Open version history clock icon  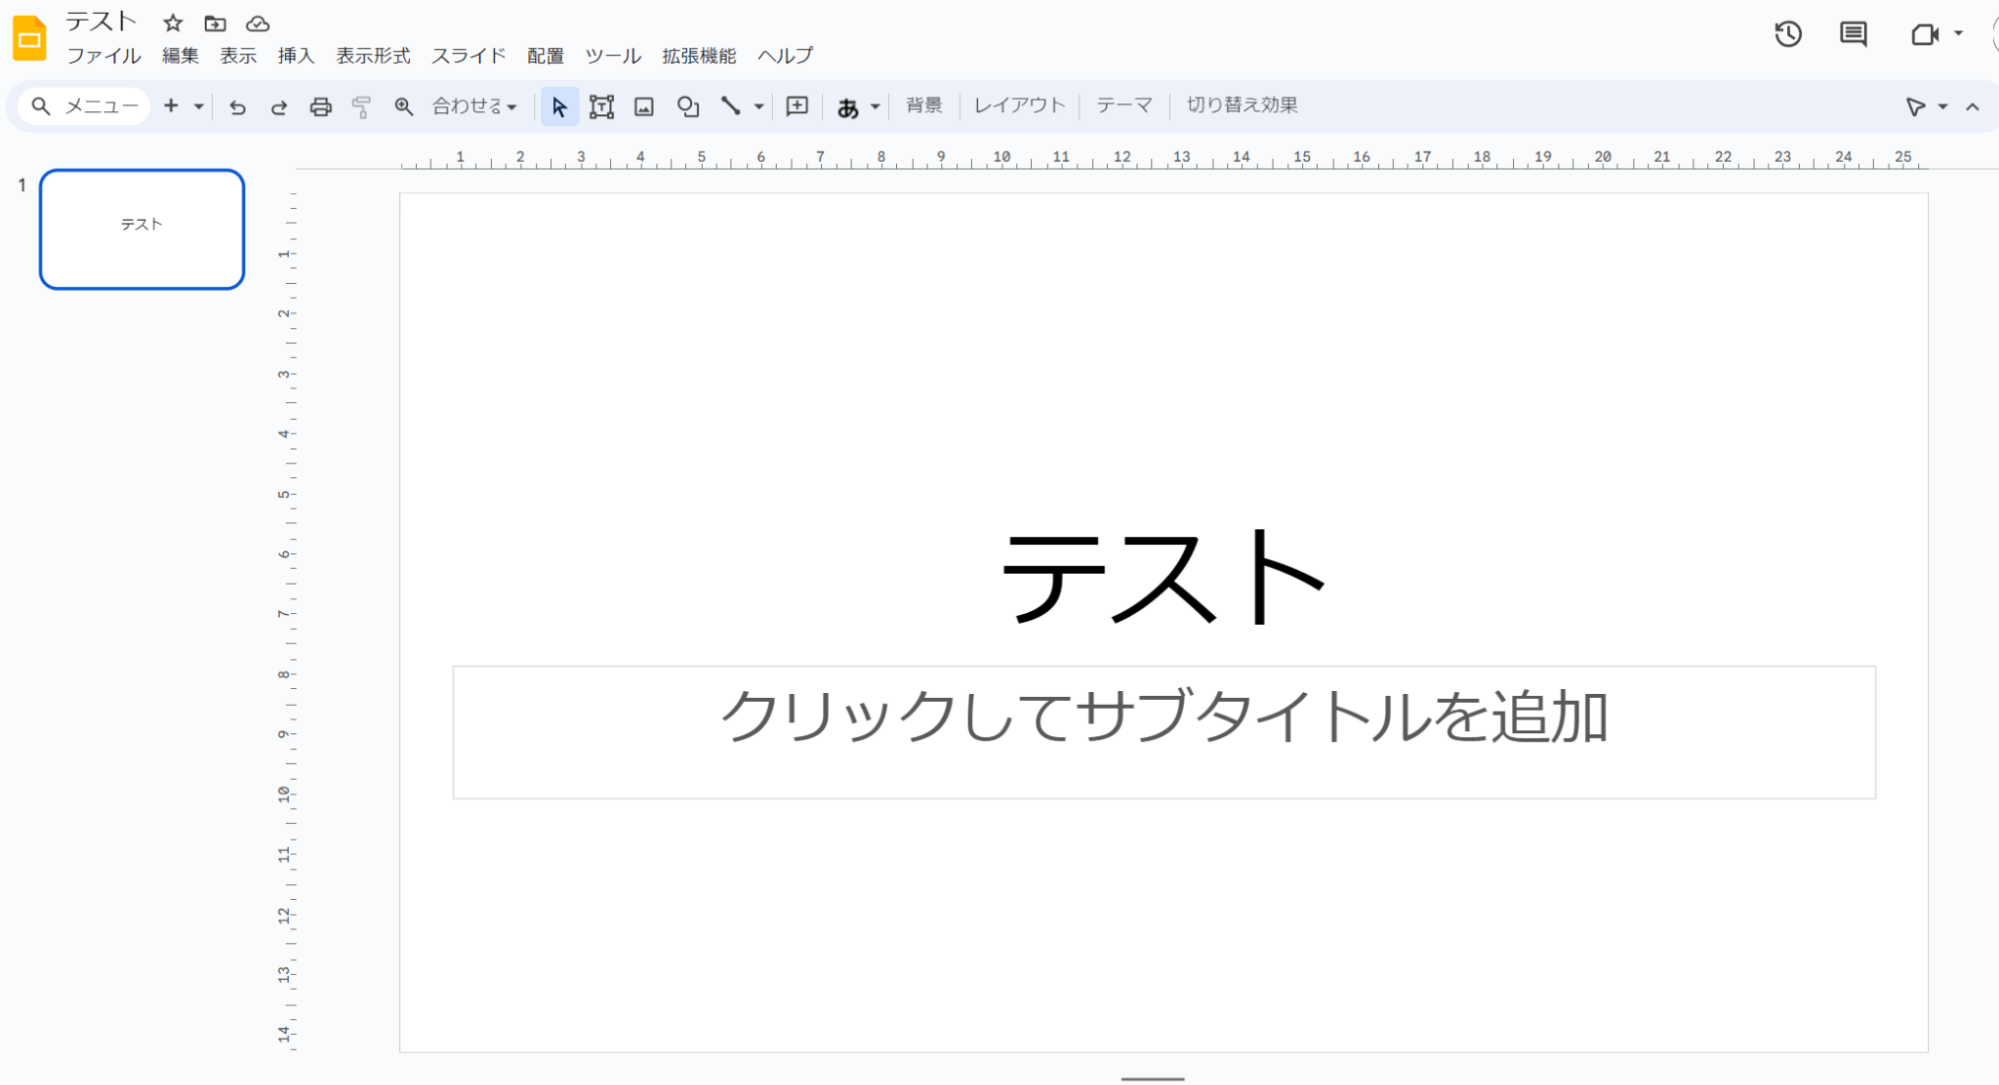point(1788,34)
